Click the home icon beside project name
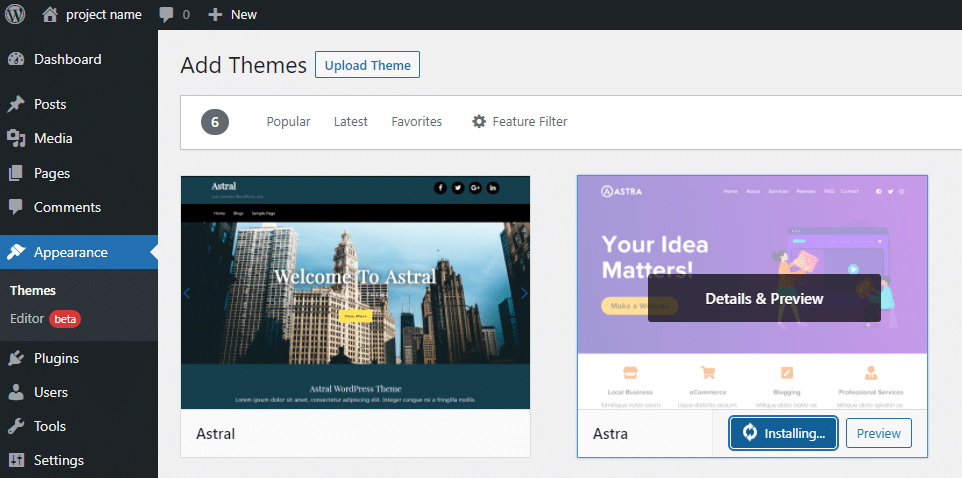The image size is (962, 478). [x=50, y=14]
